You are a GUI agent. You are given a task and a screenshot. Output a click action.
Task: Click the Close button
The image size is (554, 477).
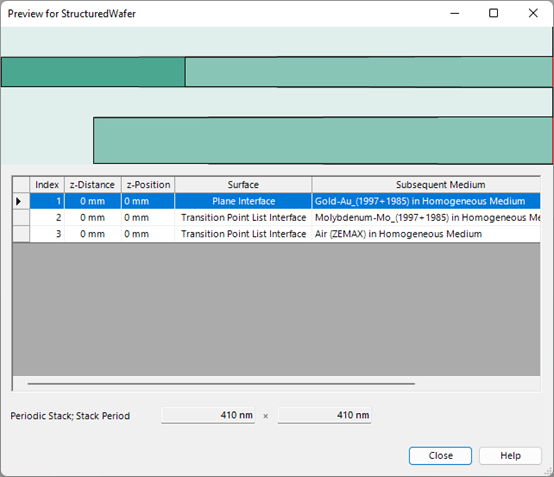coord(440,455)
